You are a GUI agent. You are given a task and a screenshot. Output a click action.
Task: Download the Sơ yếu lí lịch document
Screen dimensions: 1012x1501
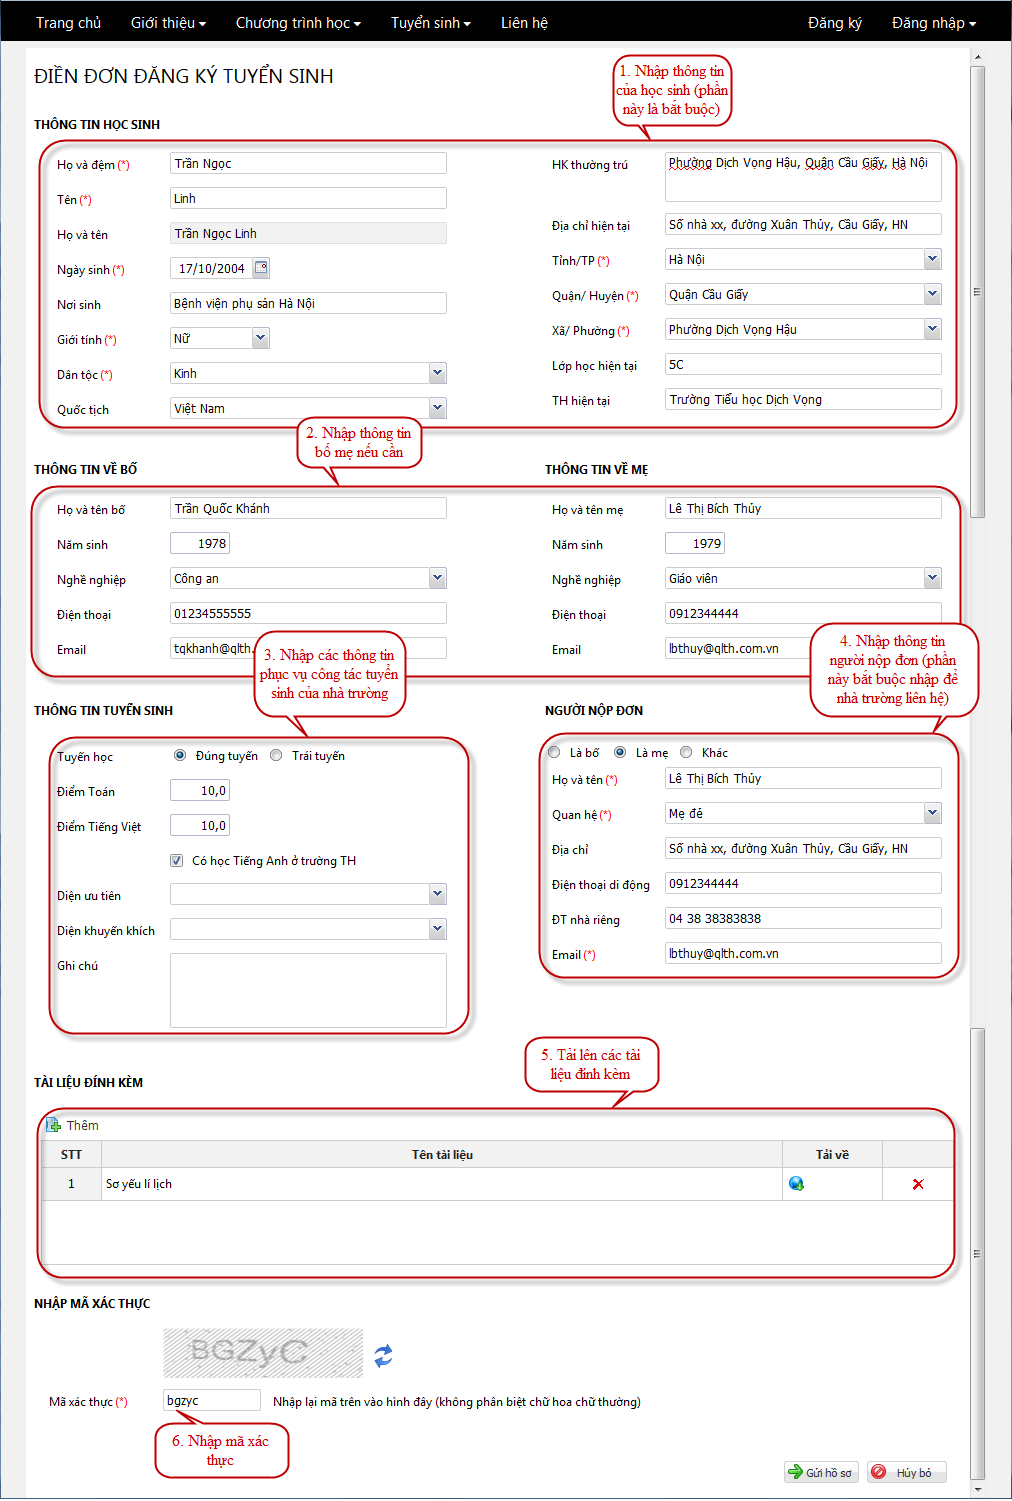click(x=796, y=1184)
